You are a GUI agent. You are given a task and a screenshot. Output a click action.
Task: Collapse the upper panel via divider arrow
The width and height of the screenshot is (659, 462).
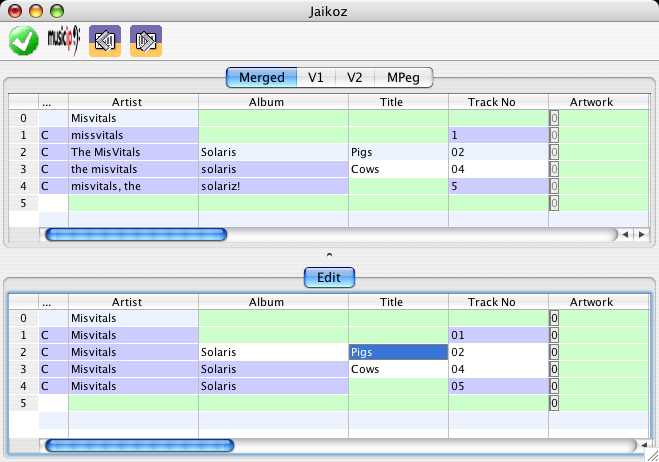pos(329,254)
